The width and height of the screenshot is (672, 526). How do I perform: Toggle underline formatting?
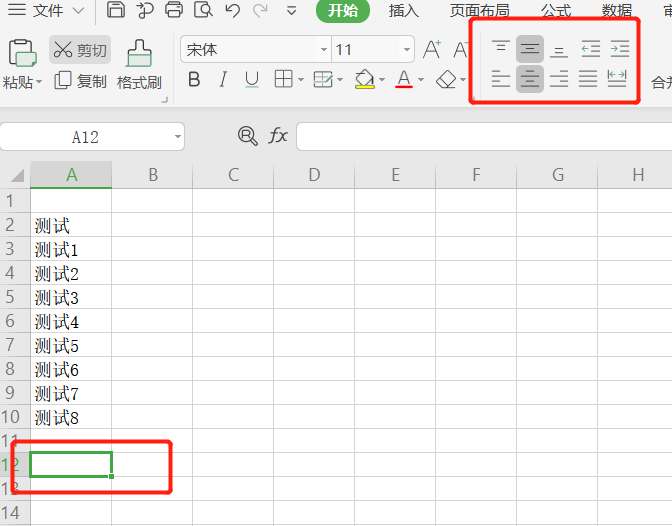coord(252,79)
